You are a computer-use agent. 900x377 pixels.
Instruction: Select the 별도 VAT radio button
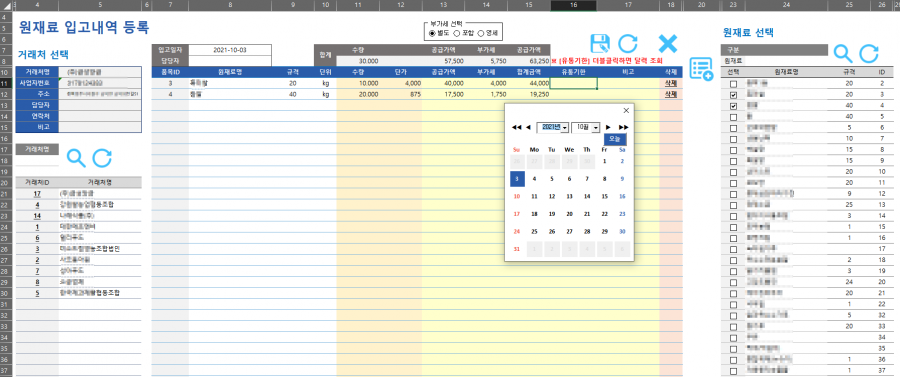tap(432, 33)
